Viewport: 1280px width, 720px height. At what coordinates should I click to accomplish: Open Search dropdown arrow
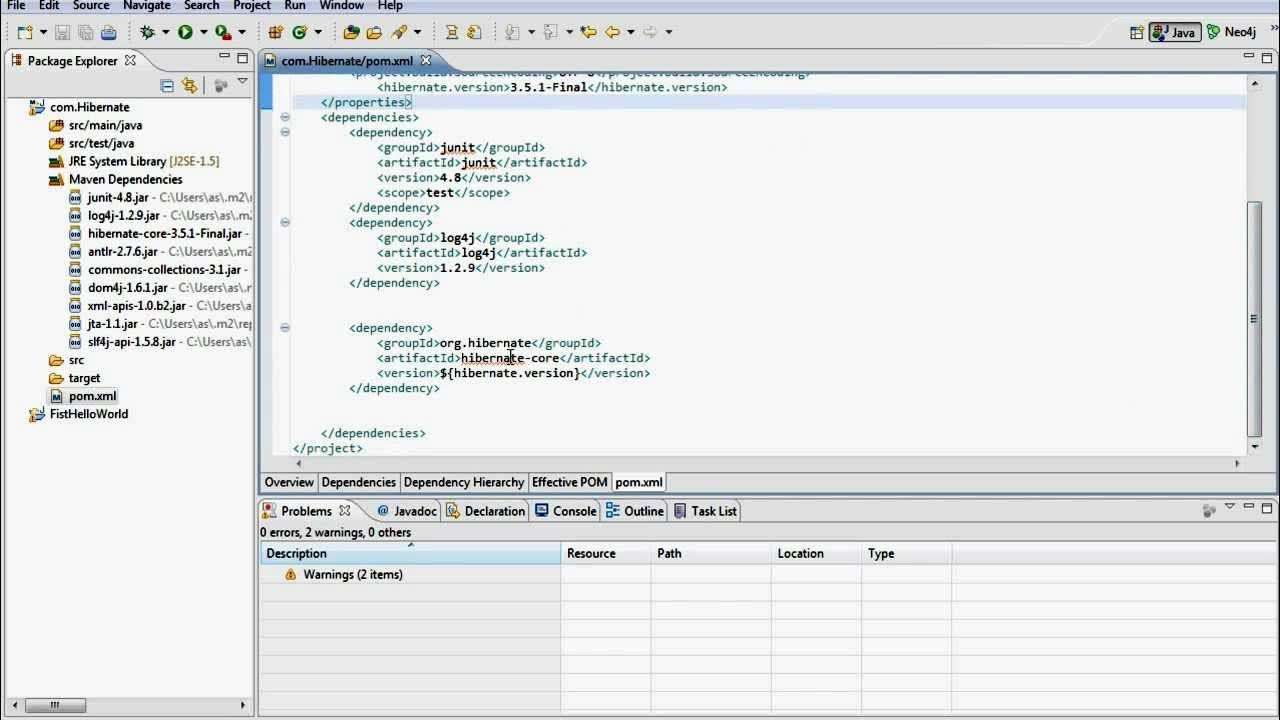click(x=417, y=32)
